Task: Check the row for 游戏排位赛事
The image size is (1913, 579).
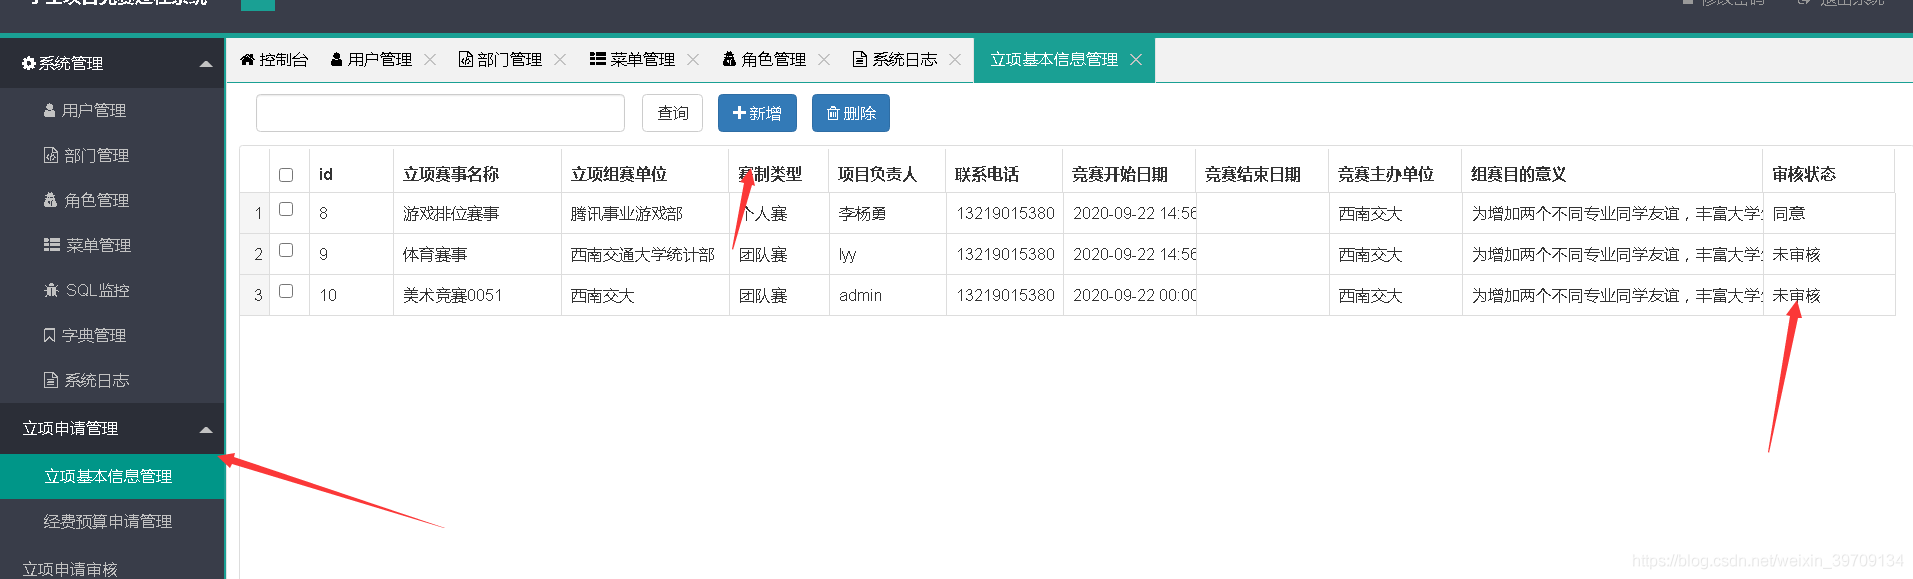Action: 286,209
